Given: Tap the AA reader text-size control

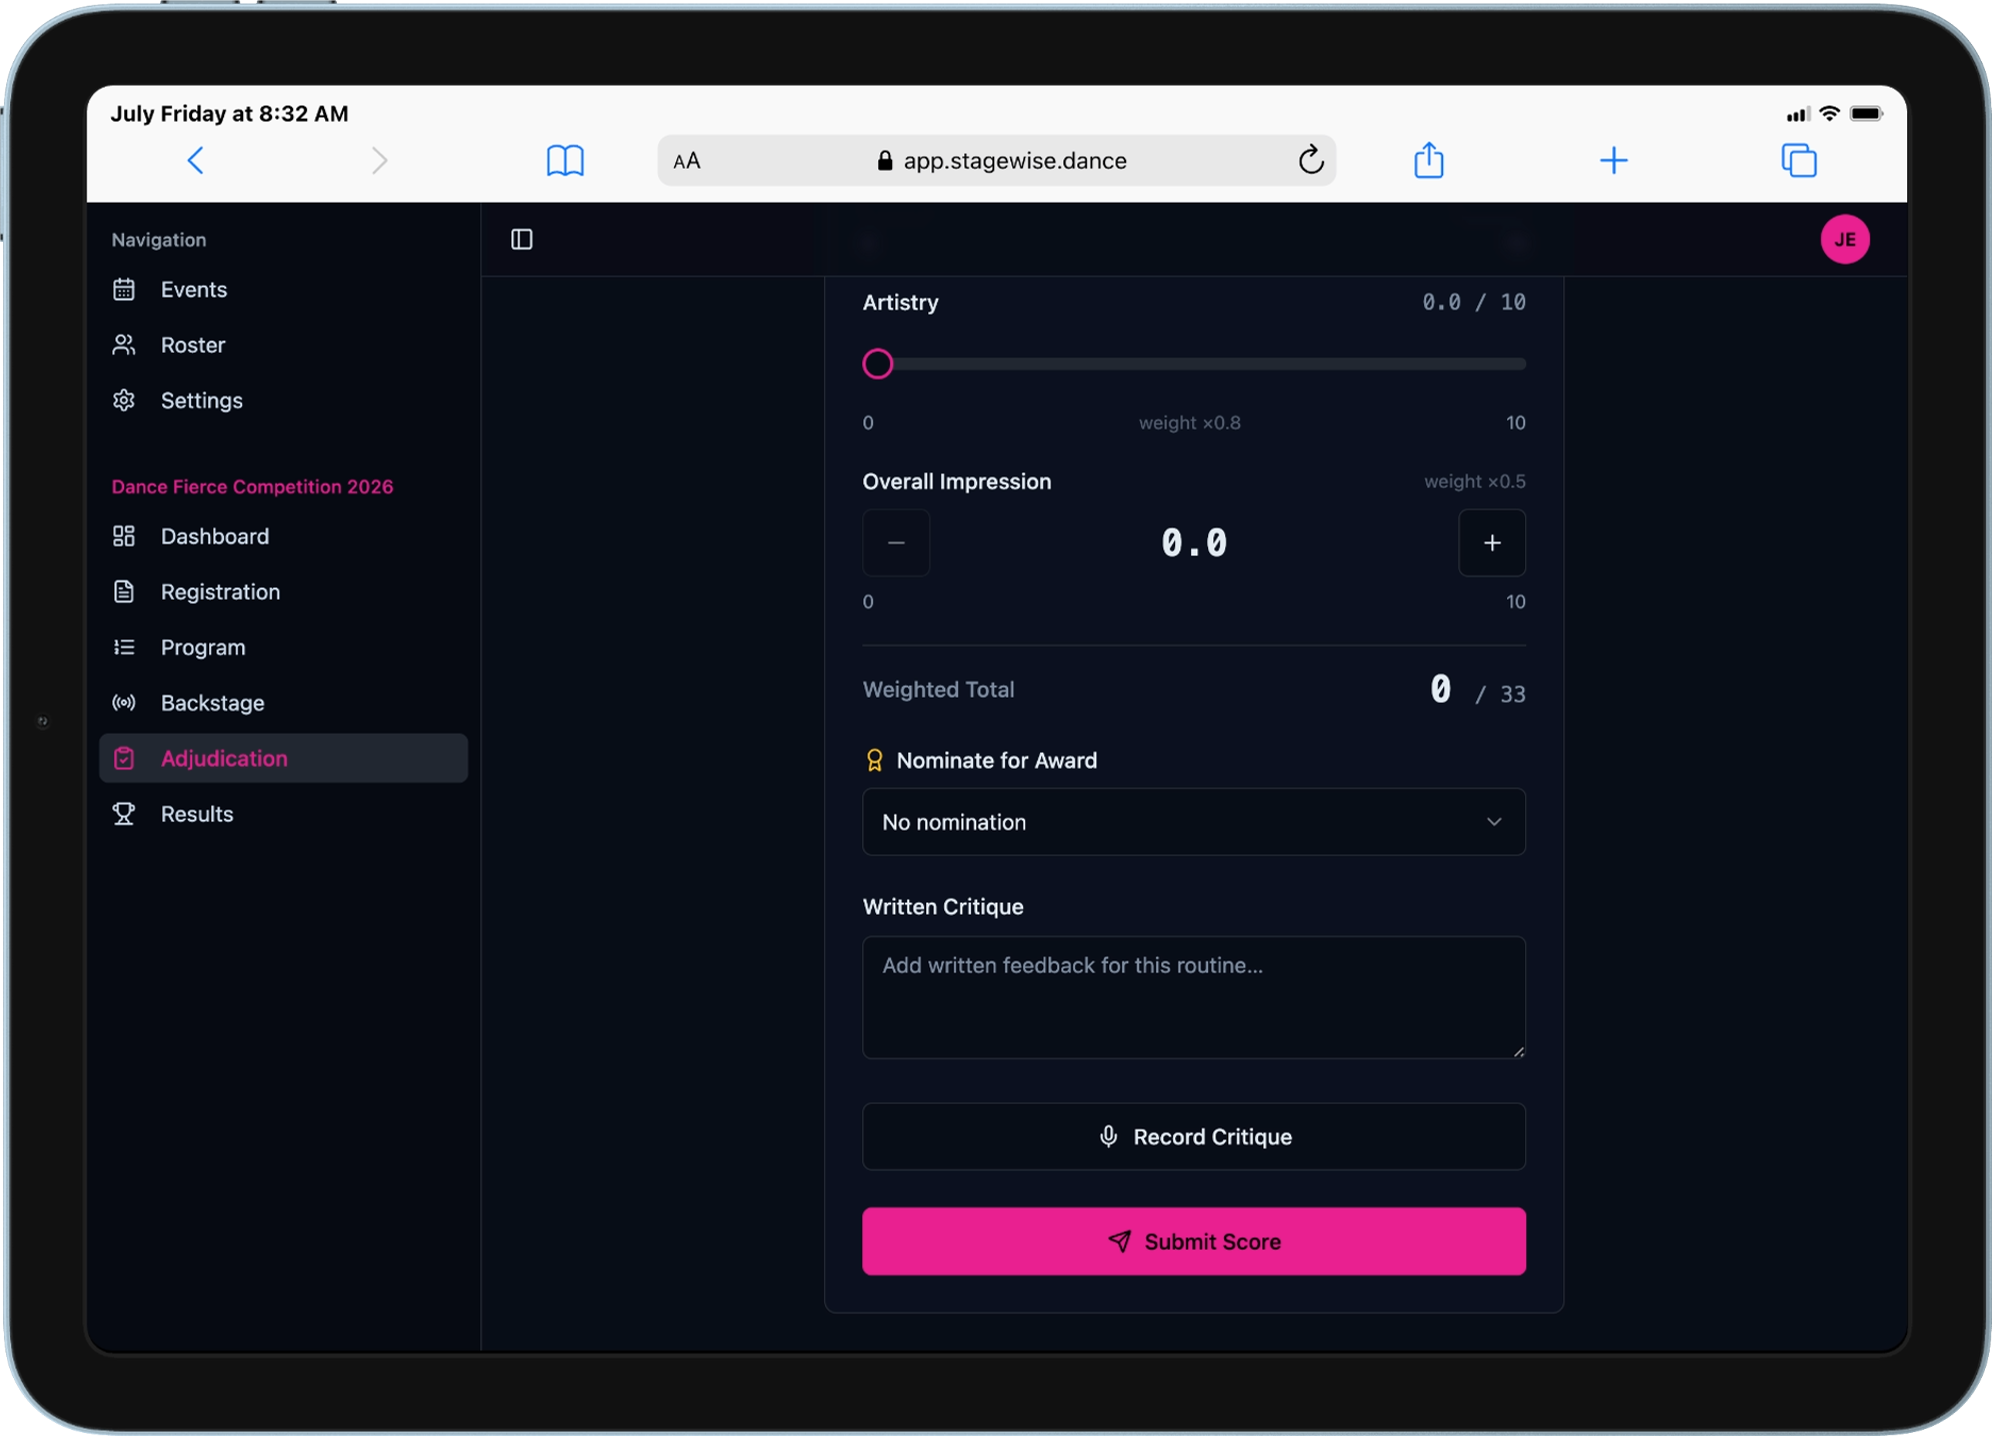Looking at the screenshot, I should pyautogui.click(x=687, y=161).
